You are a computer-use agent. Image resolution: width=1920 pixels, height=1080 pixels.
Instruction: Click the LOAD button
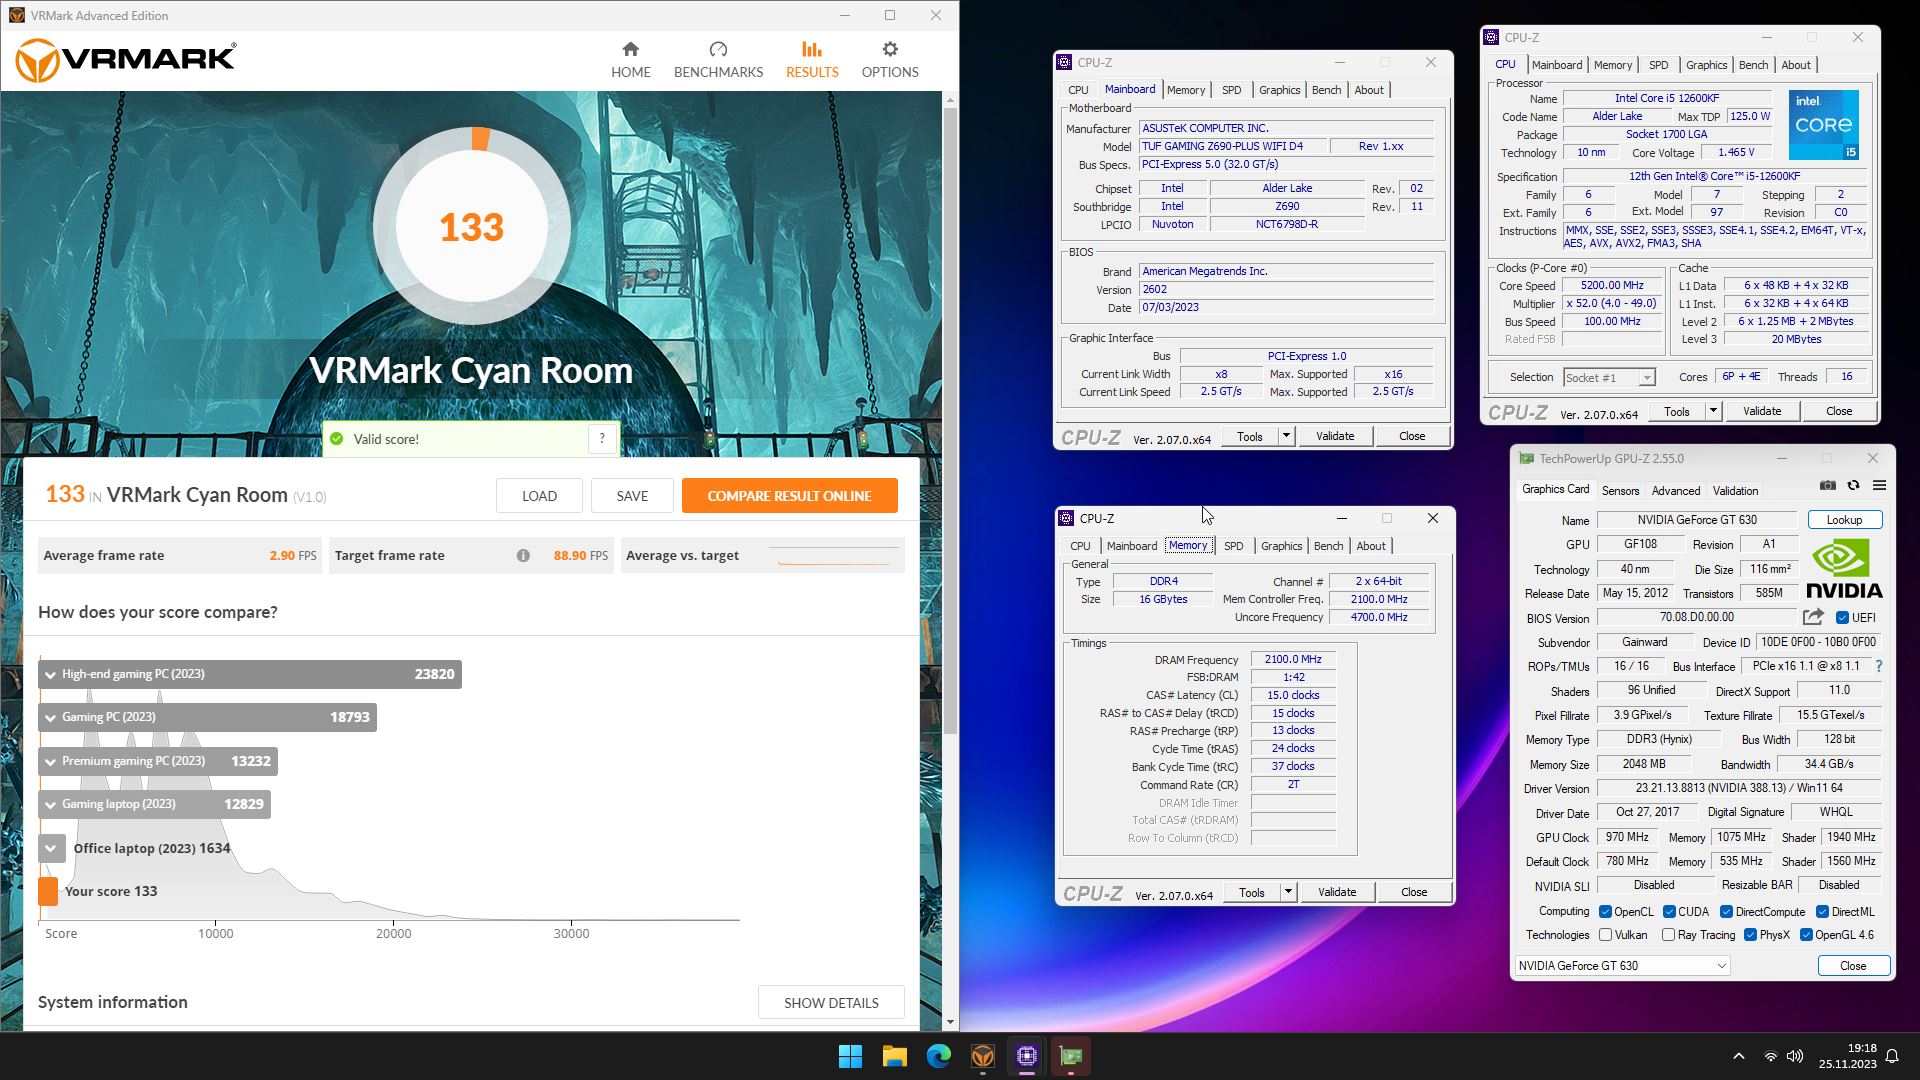click(539, 496)
